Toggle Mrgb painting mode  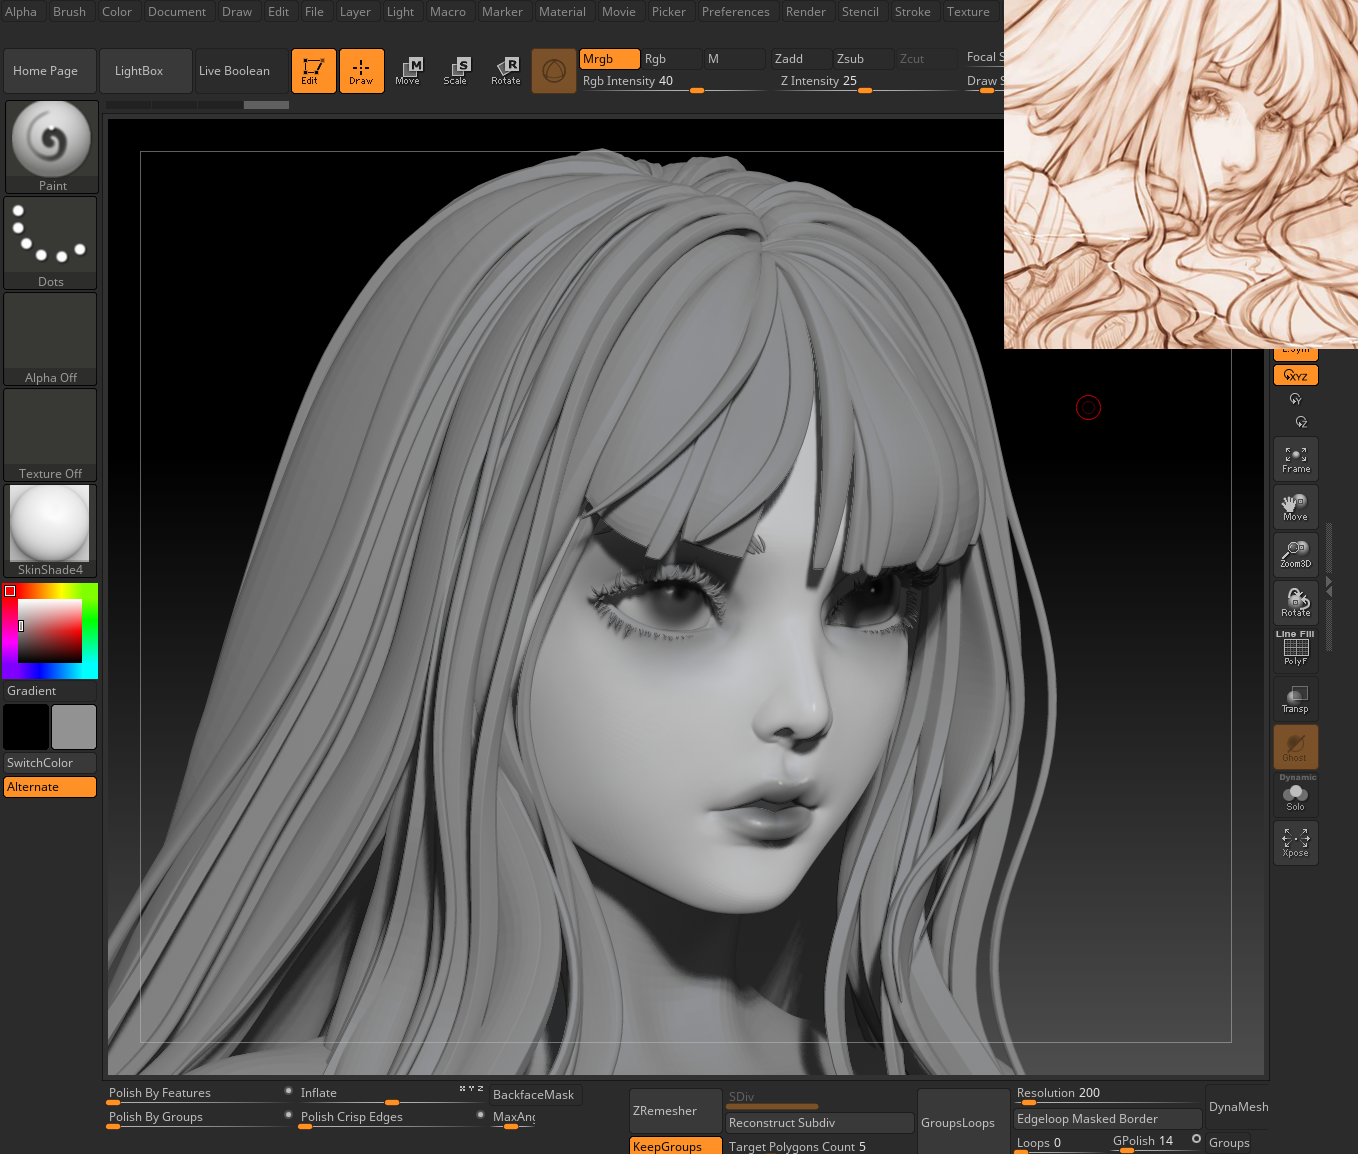[x=609, y=59]
